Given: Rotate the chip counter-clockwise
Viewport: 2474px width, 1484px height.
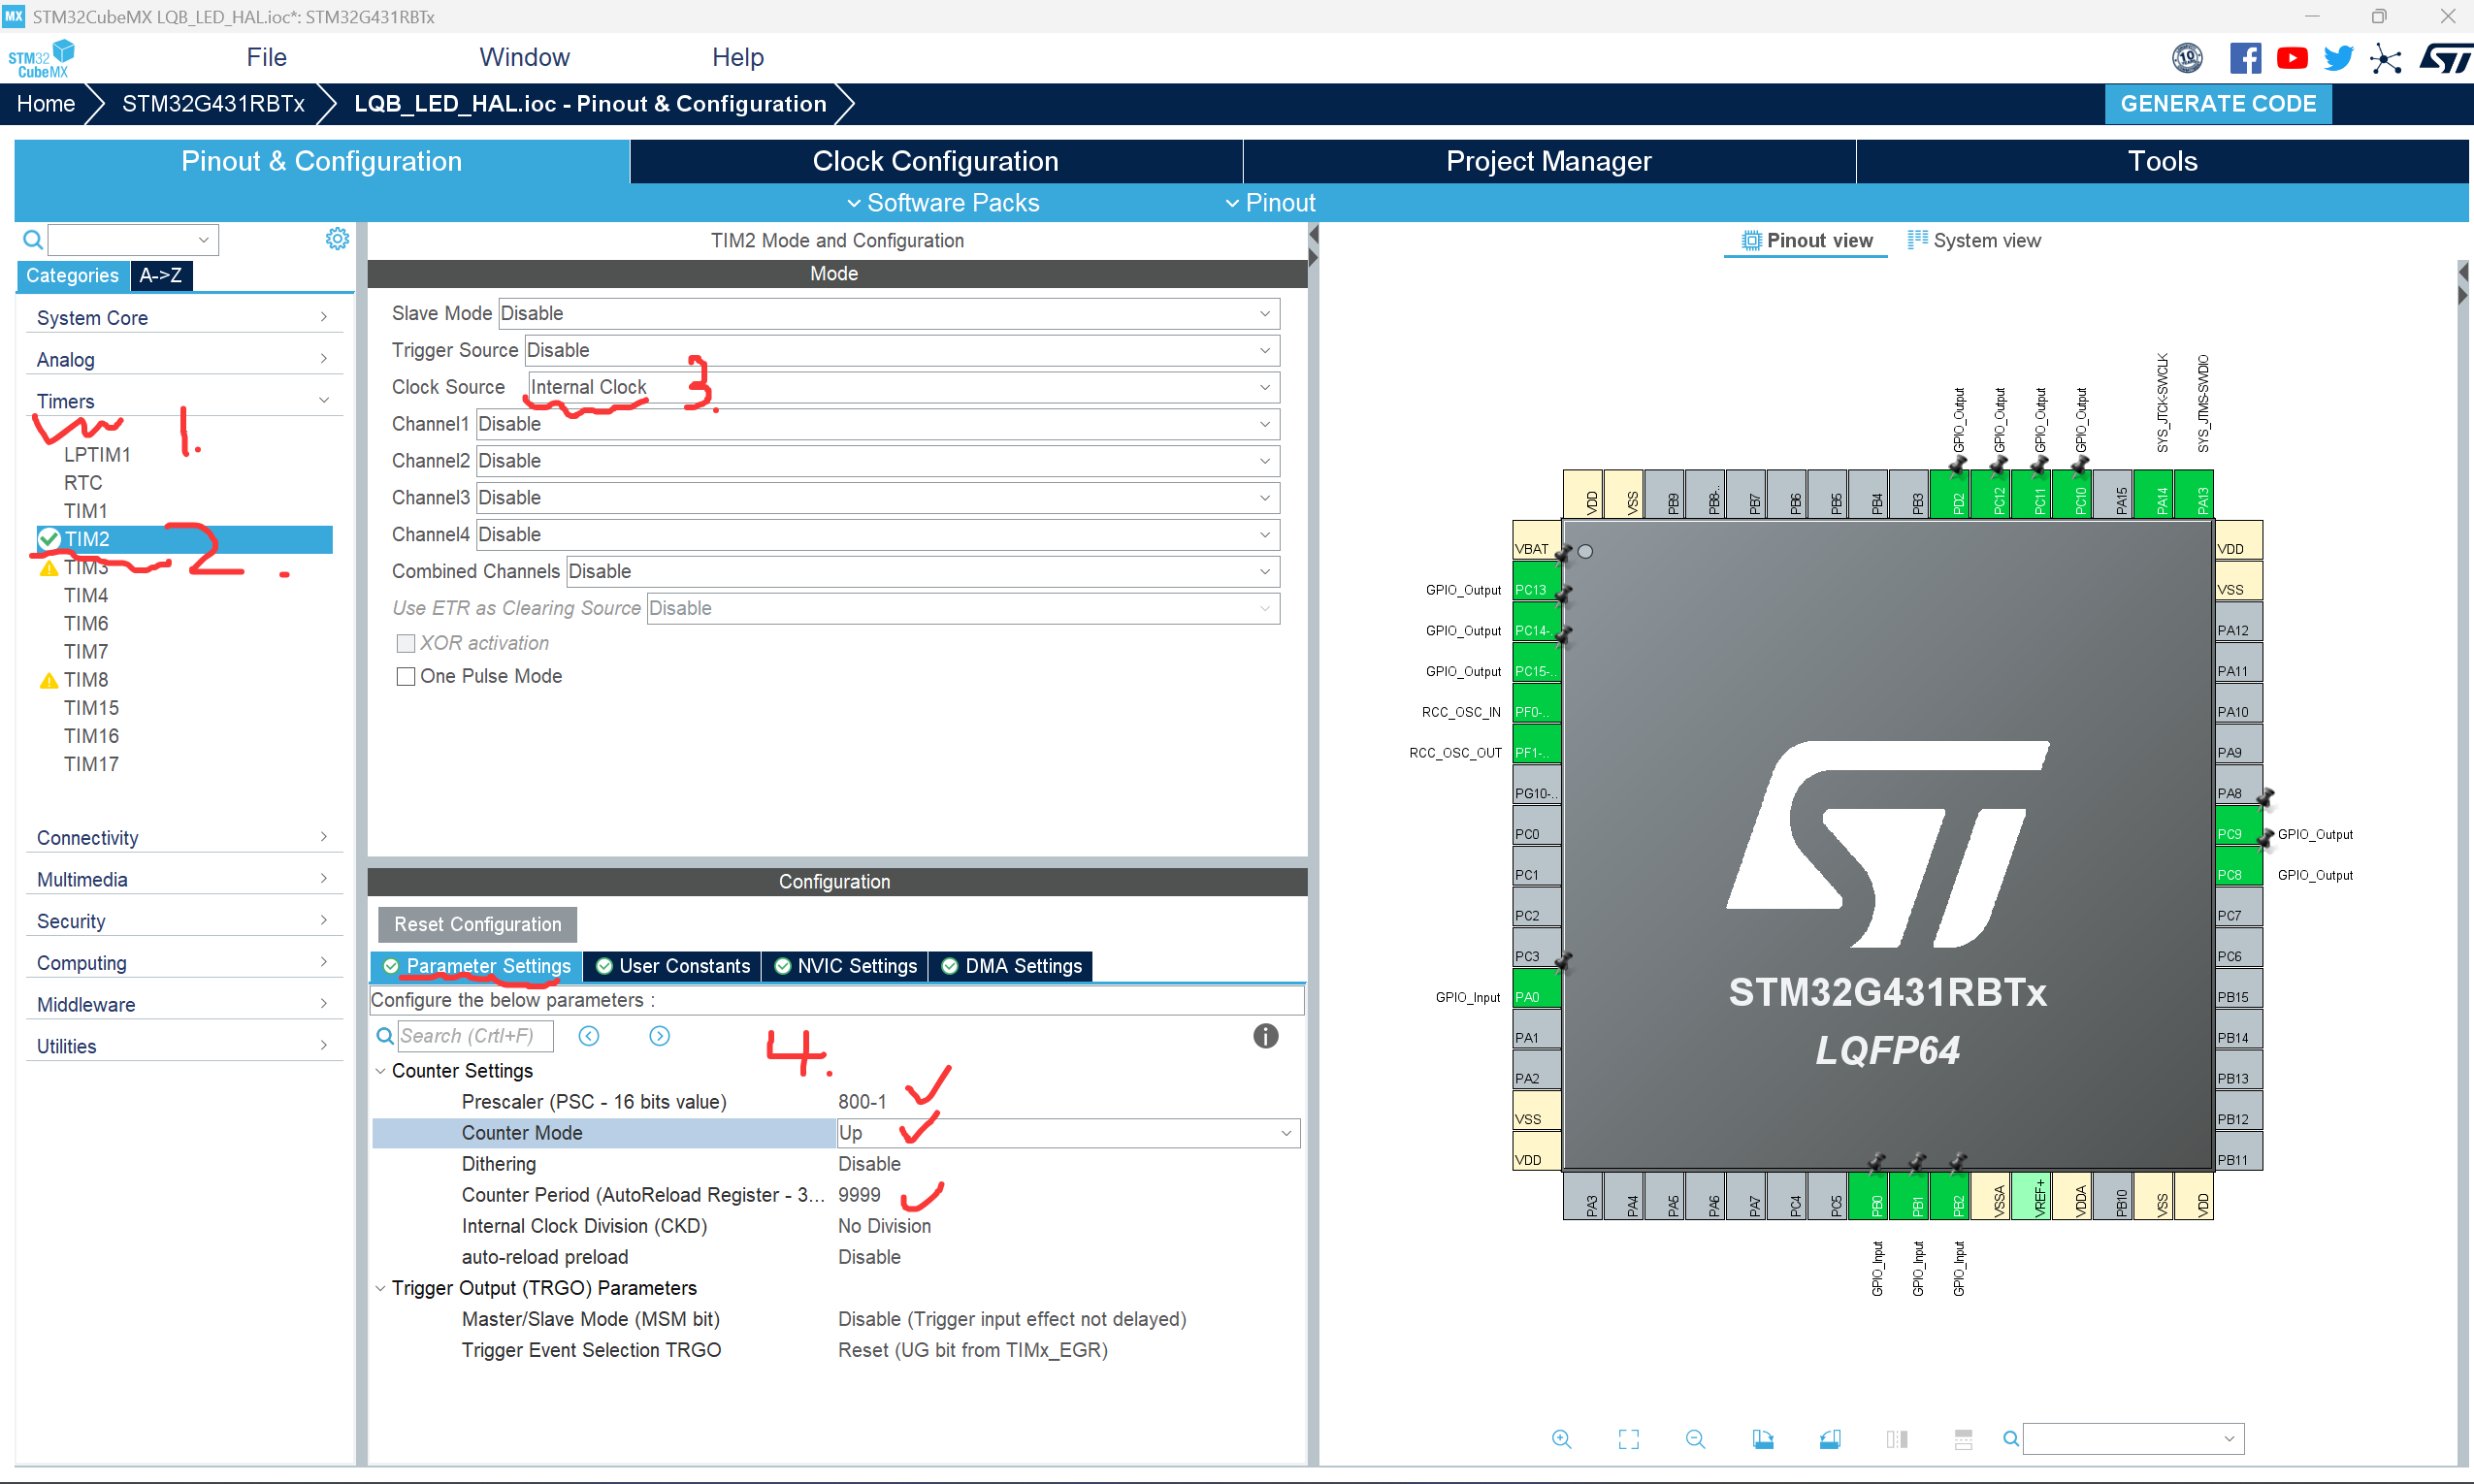Looking at the screenshot, I should click(x=1830, y=1439).
